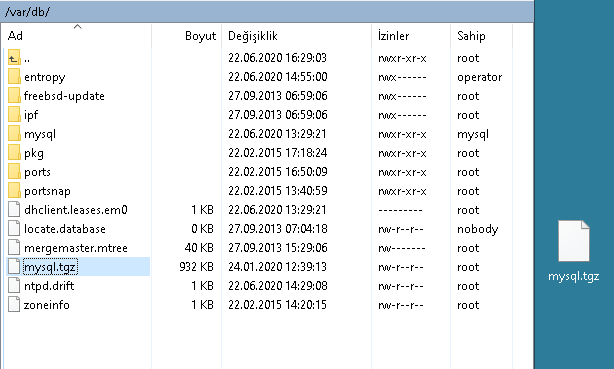Image resolution: width=614 pixels, height=369 pixels.
Task: Click the 40 KB size cell
Action: [x=199, y=248]
